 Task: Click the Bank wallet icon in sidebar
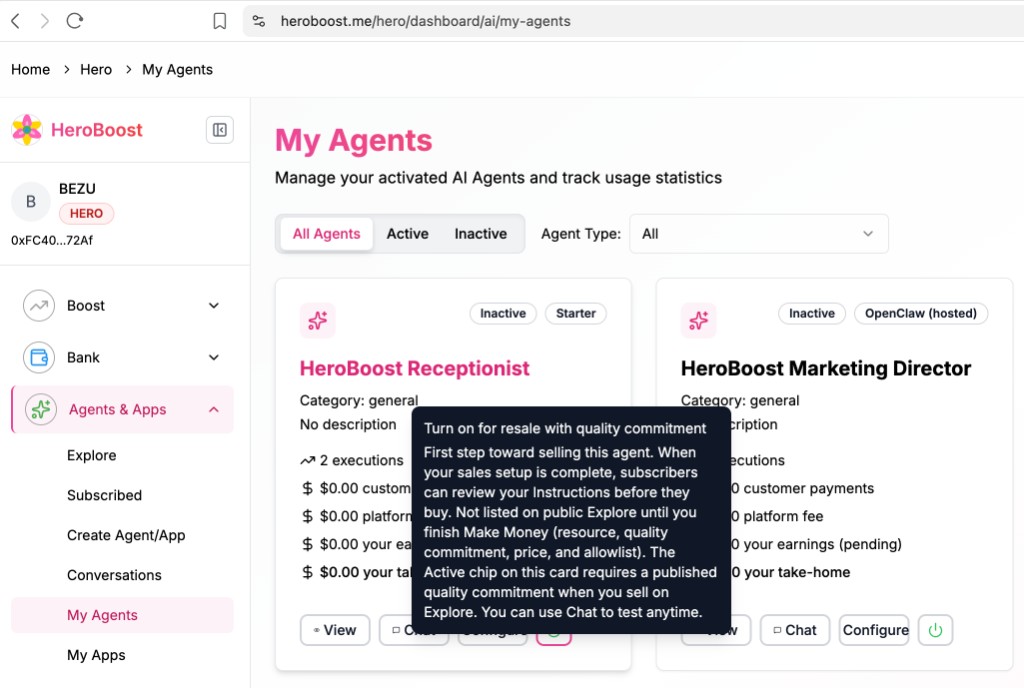click(x=39, y=358)
